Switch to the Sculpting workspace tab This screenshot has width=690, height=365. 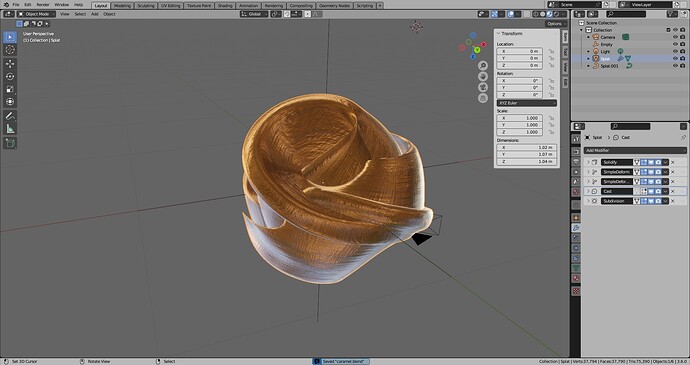pos(146,6)
